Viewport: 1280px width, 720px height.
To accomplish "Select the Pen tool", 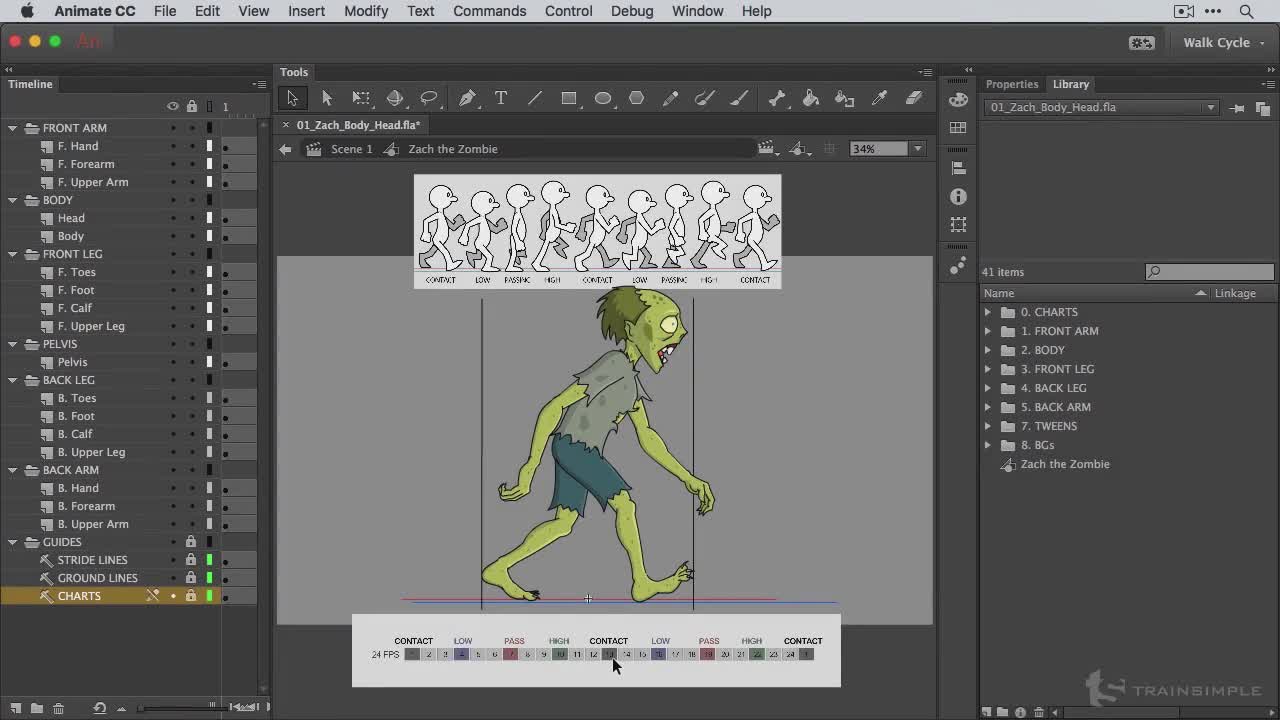I will [x=467, y=98].
